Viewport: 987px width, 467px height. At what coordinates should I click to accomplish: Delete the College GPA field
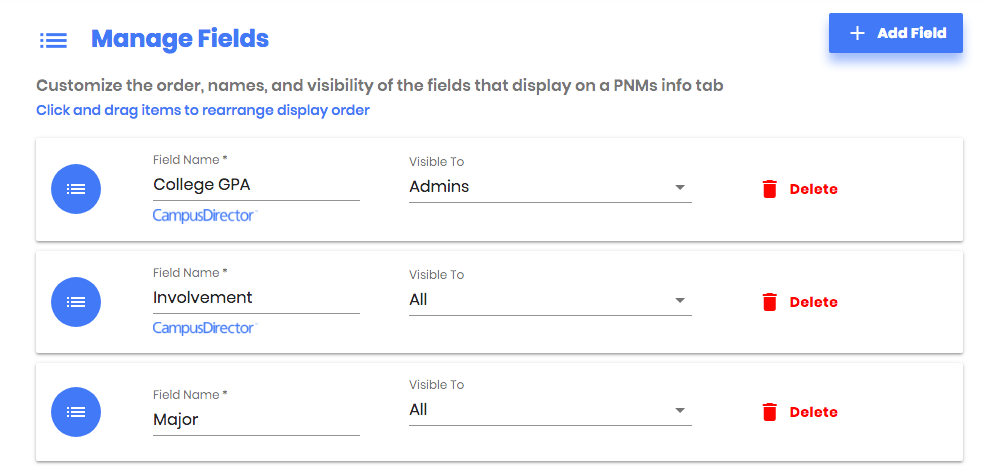[x=799, y=189]
